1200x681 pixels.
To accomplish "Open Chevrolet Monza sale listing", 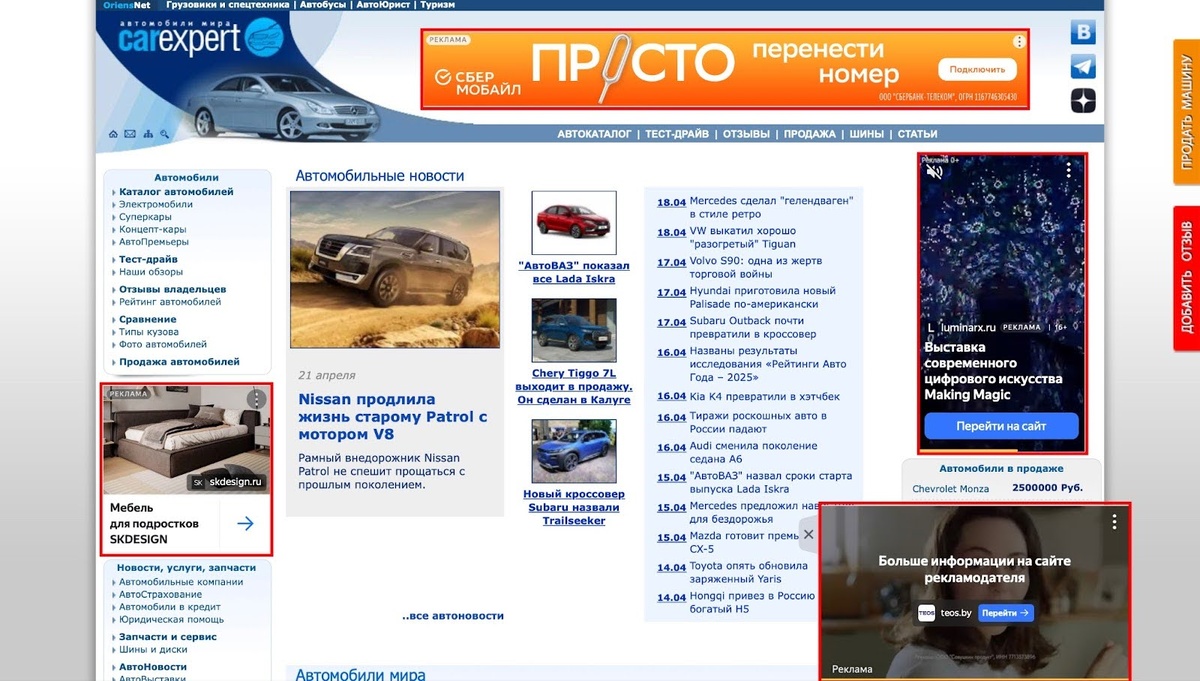I will (951, 489).
